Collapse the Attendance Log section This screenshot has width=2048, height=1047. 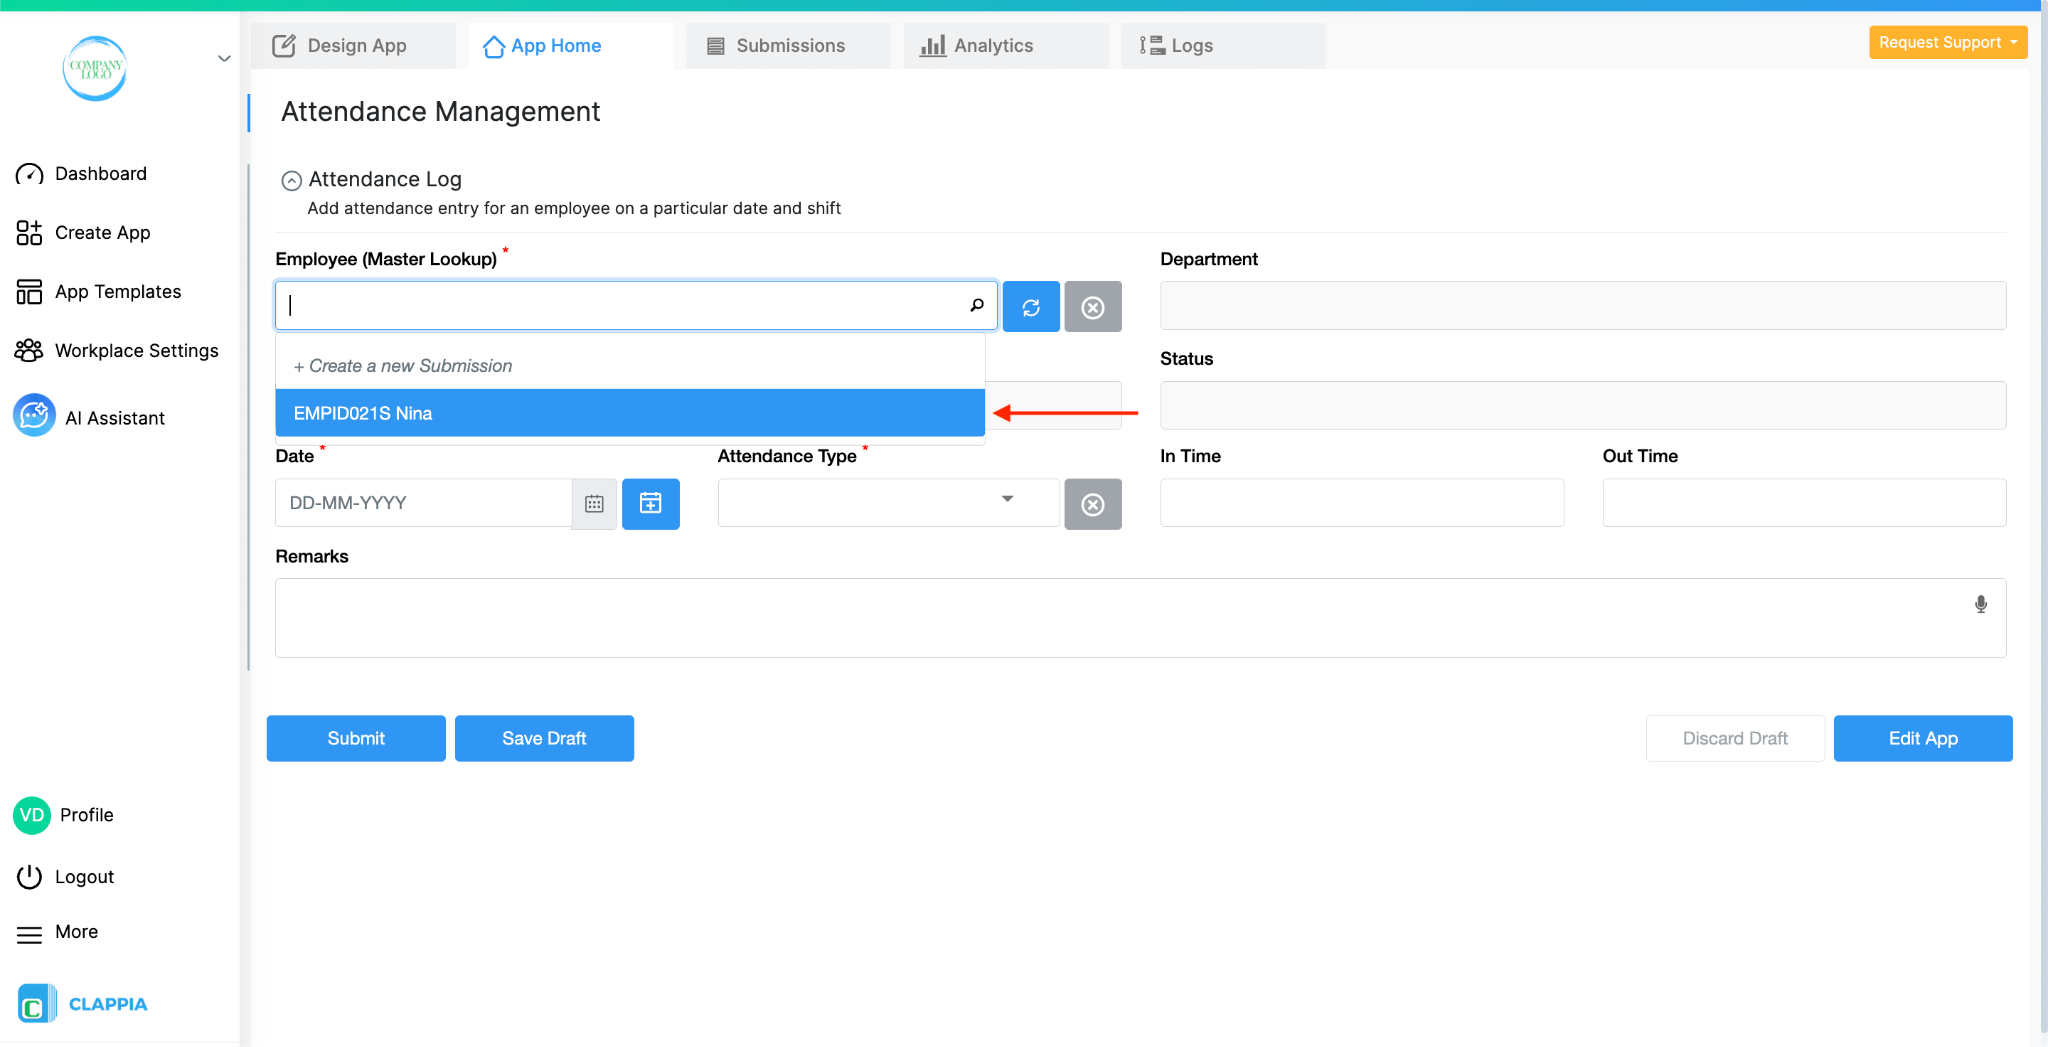(x=291, y=180)
